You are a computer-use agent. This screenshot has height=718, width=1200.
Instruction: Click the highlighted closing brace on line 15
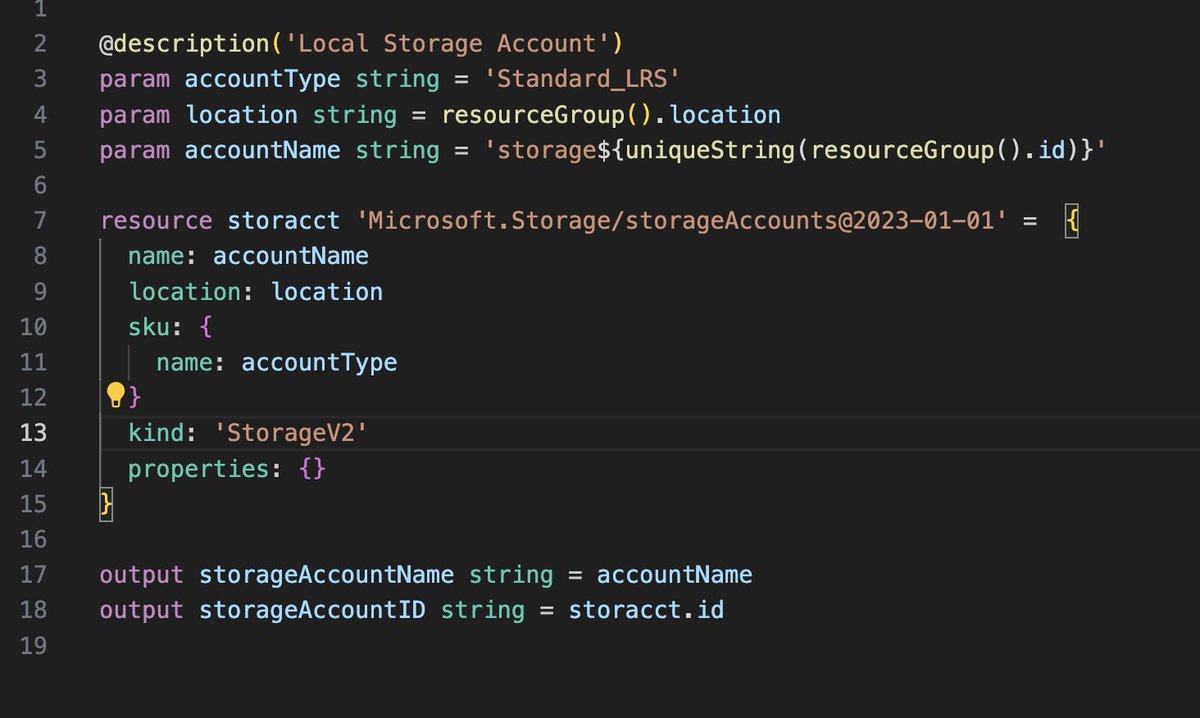pos(106,503)
